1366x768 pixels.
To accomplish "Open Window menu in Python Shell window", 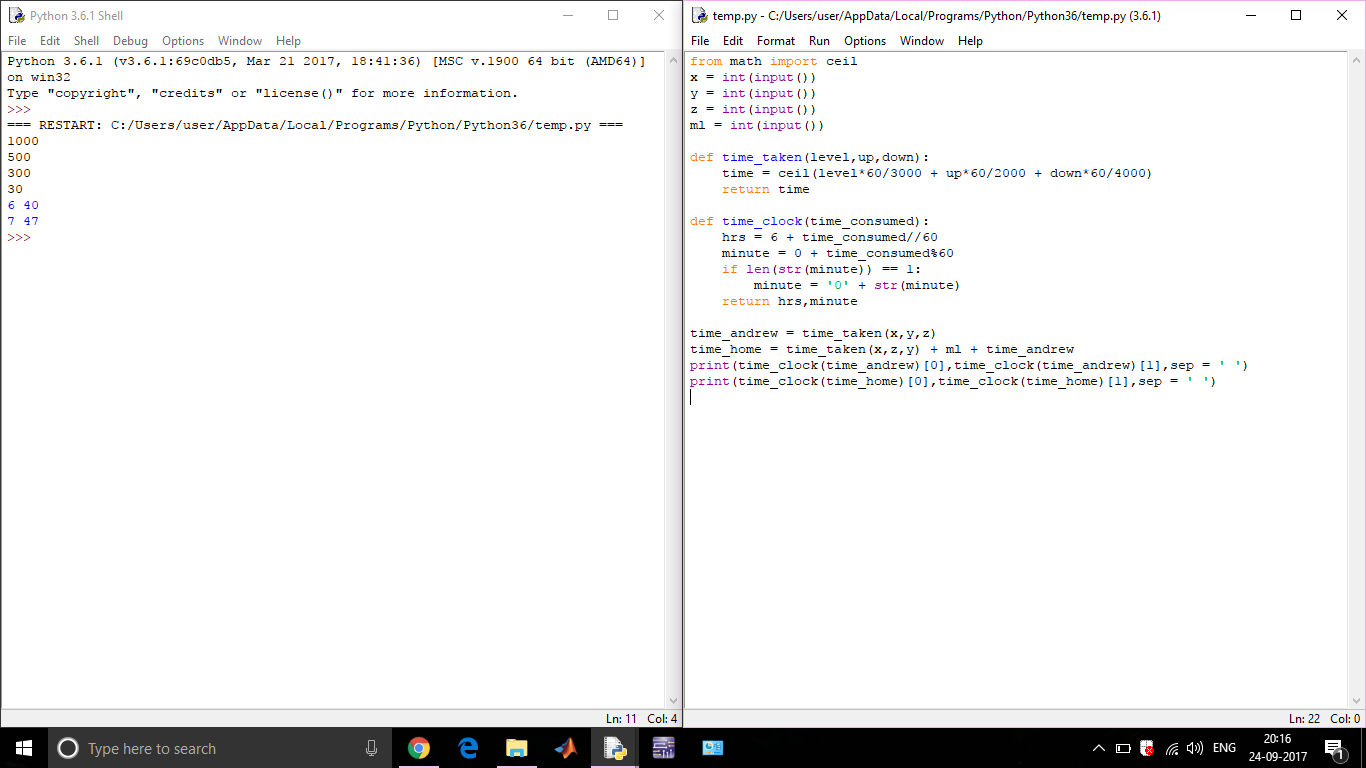I will coord(240,41).
